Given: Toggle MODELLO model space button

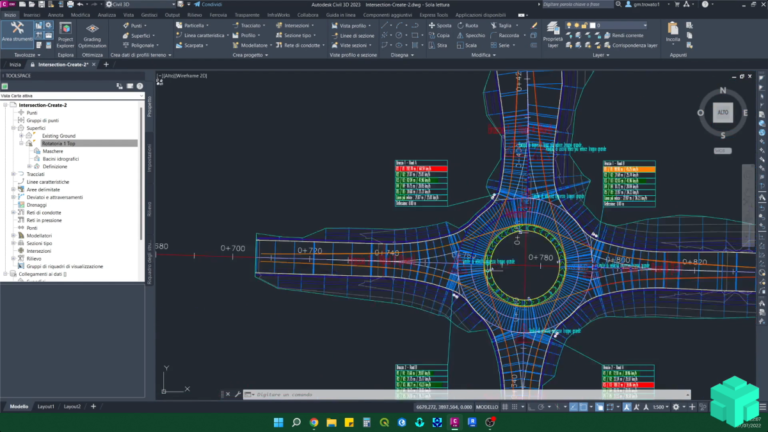Looking at the screenshot, I should (487, 407).
